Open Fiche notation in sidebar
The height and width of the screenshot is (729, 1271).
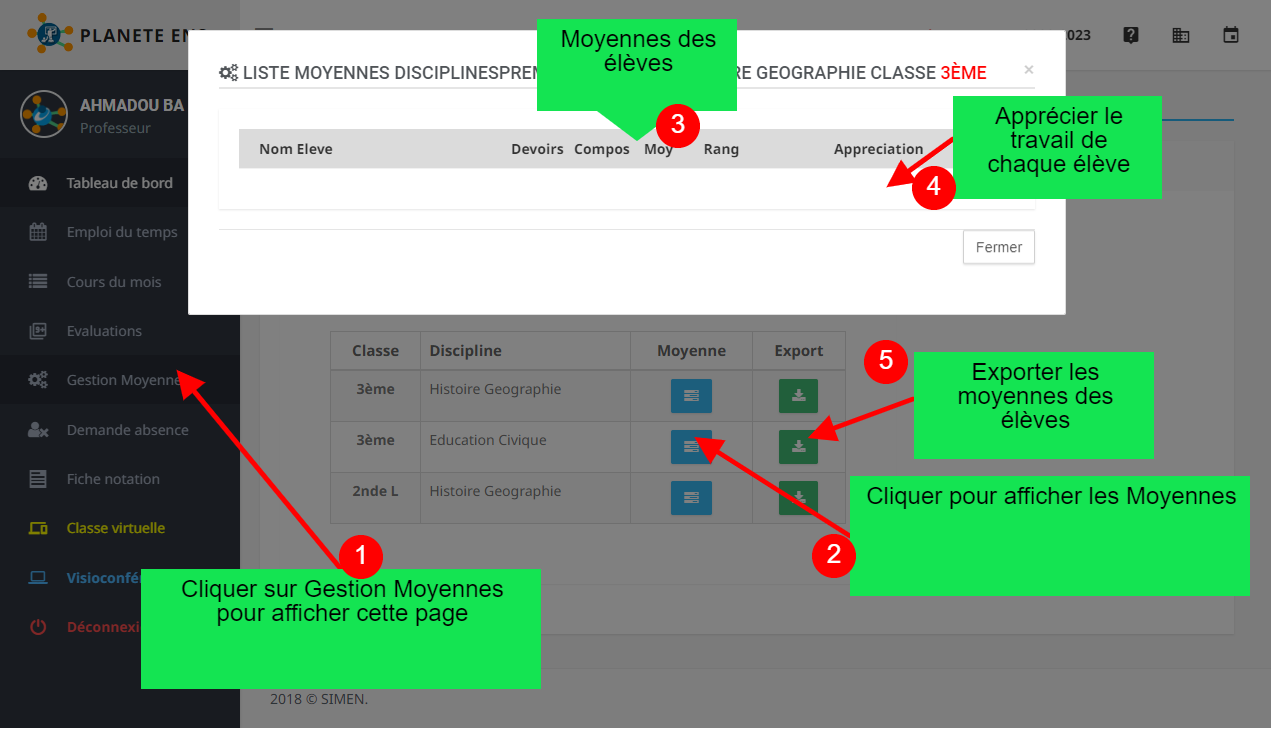point(113,479)
